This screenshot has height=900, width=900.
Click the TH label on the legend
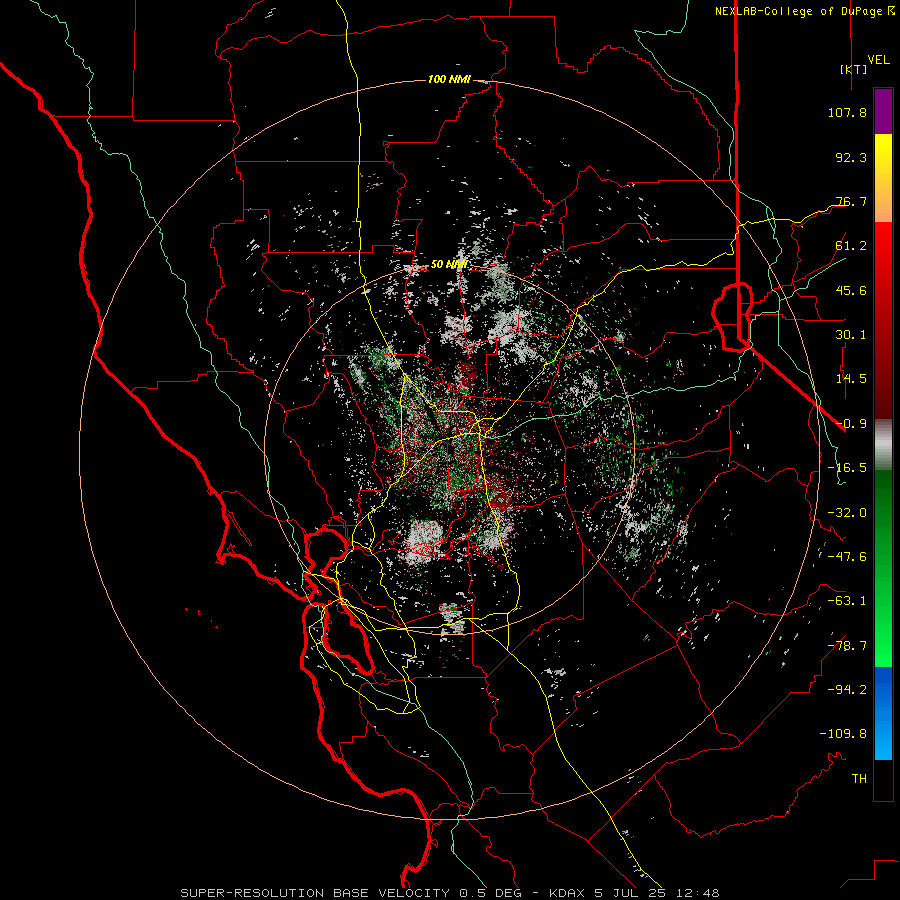pyautogui.click(x=859, y=779)
